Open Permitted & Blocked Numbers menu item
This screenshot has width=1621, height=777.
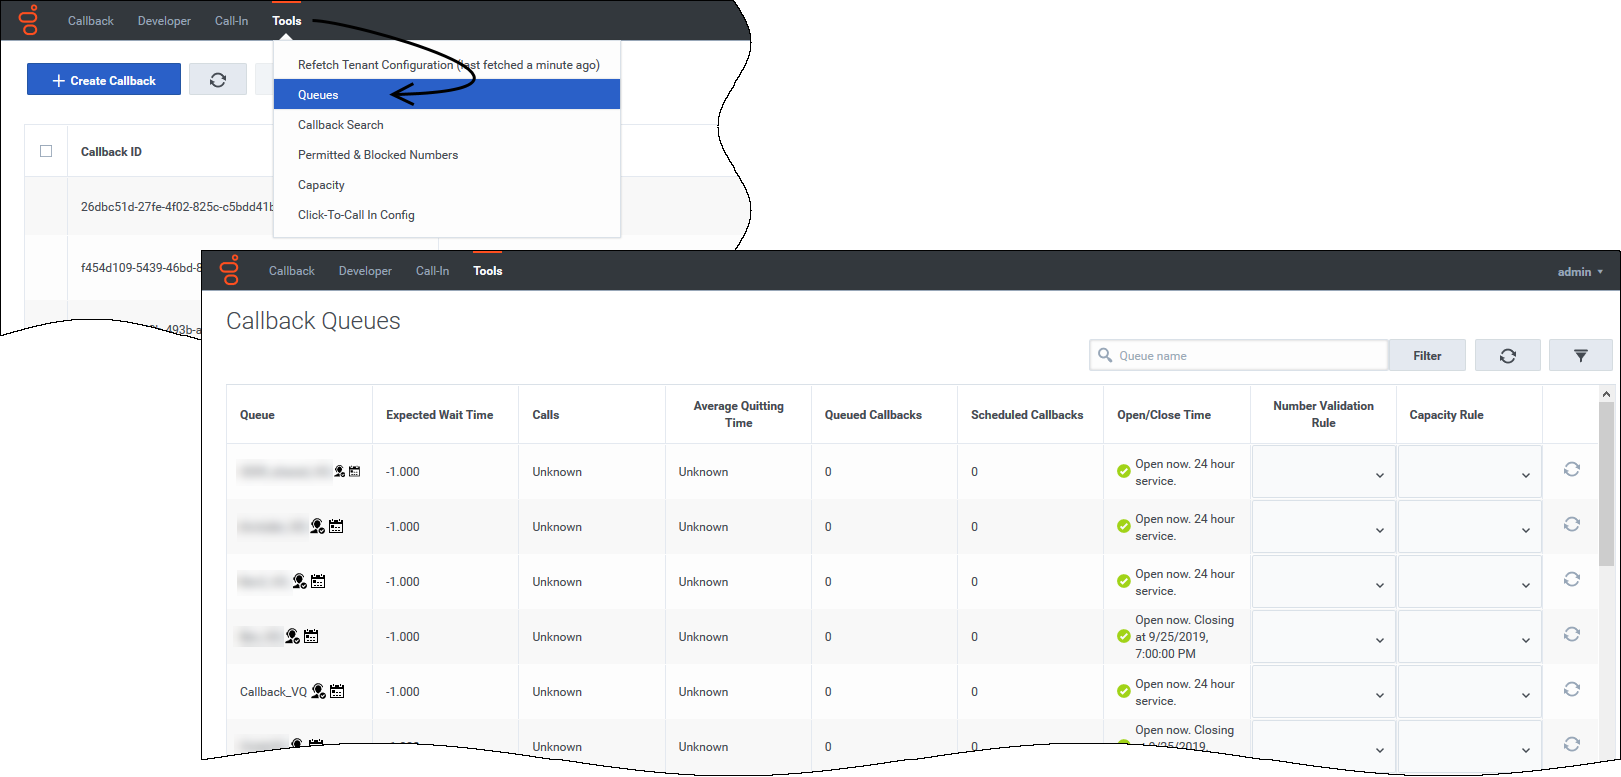click(378, 155)
